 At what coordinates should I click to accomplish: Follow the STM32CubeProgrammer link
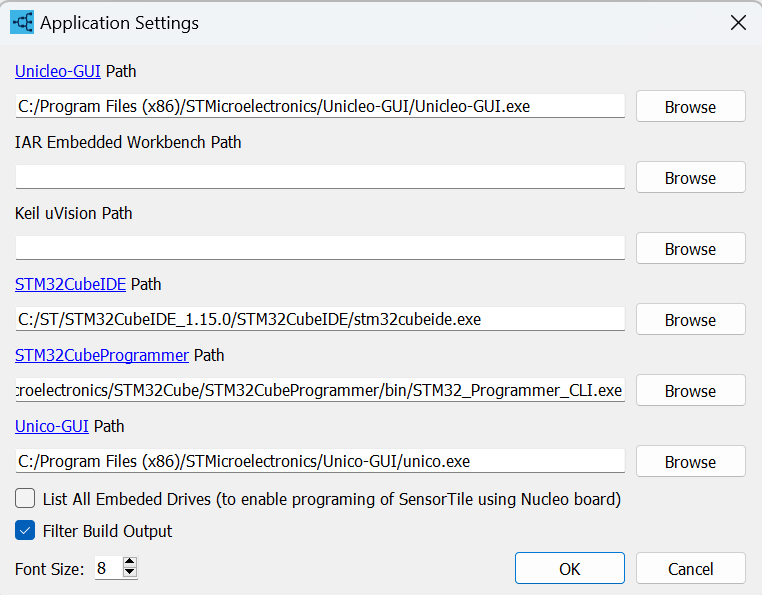tap(102, 355)
